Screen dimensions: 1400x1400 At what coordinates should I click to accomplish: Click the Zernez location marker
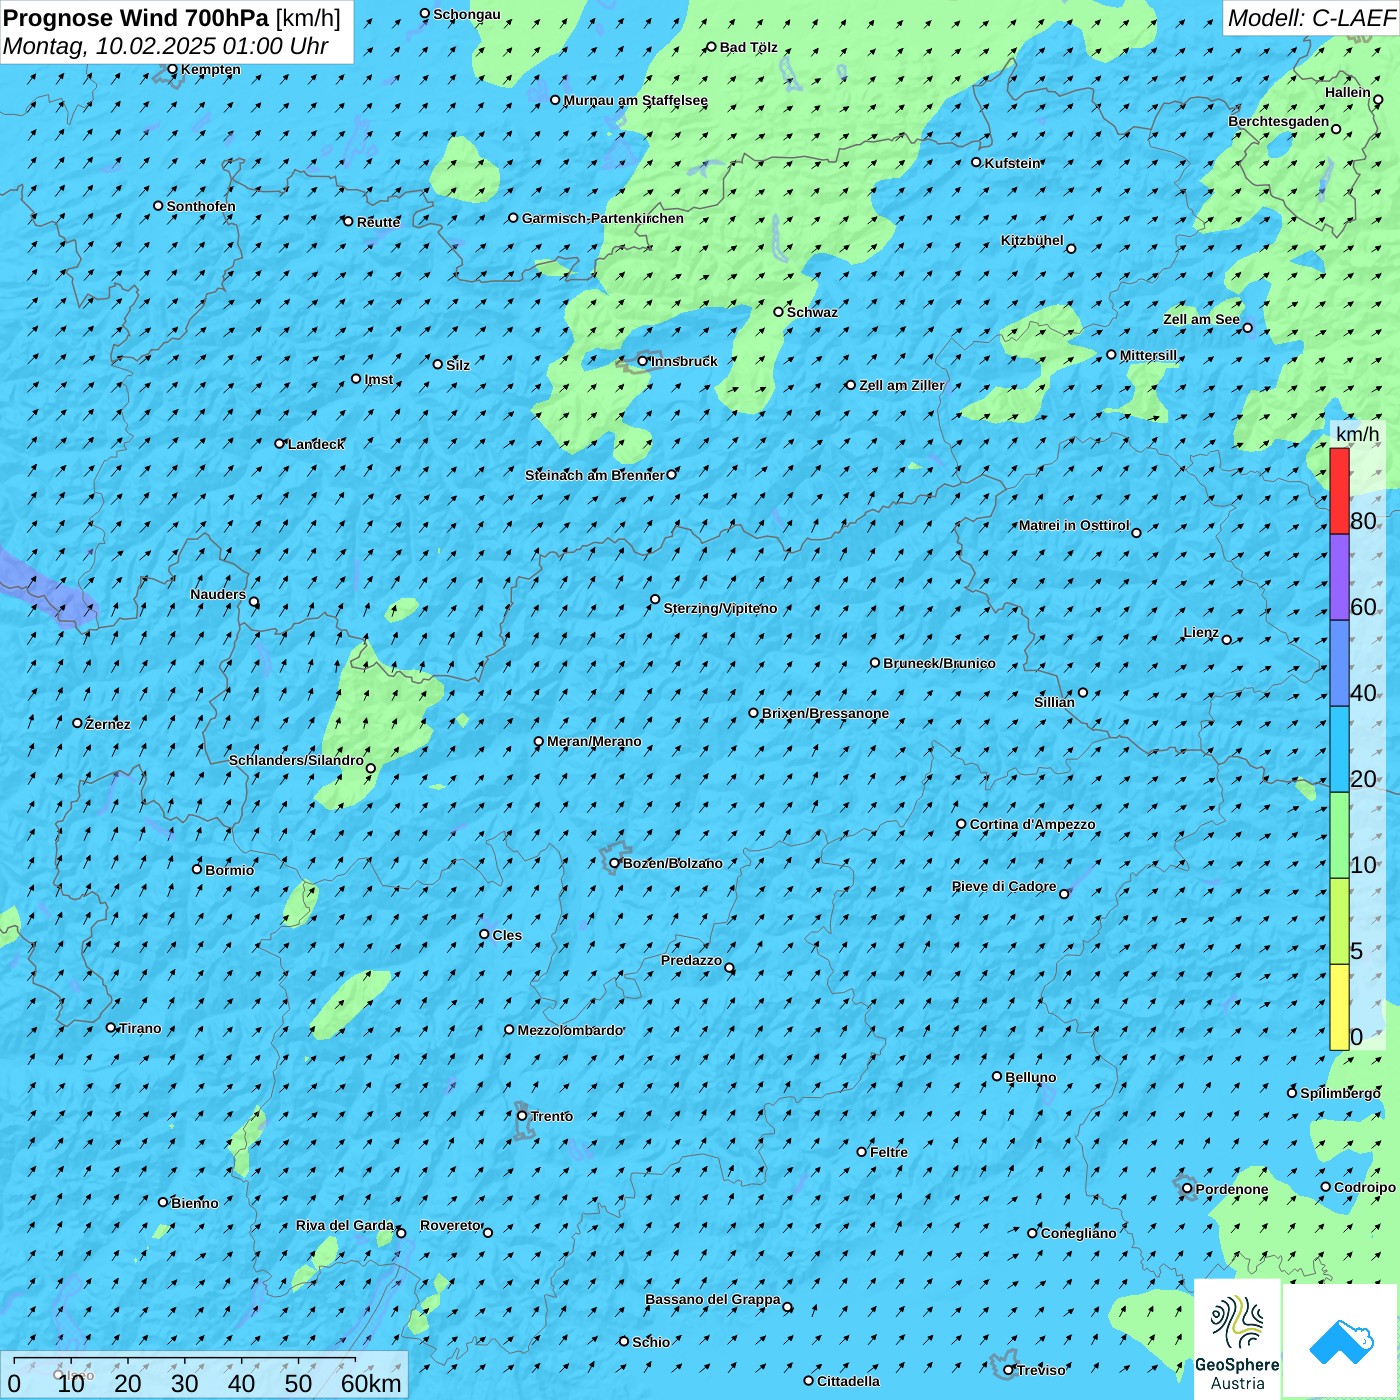[x=77, y=723]
